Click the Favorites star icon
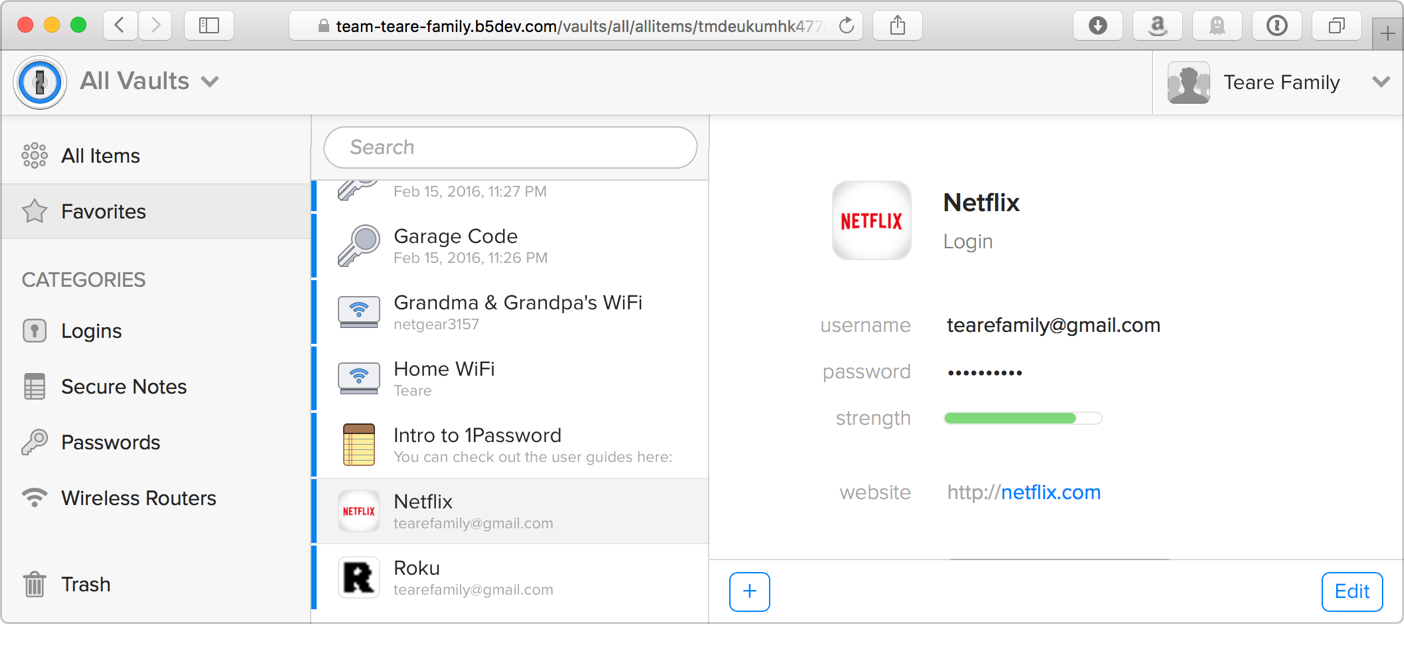The image size is (1404, 664). (35, 210)
